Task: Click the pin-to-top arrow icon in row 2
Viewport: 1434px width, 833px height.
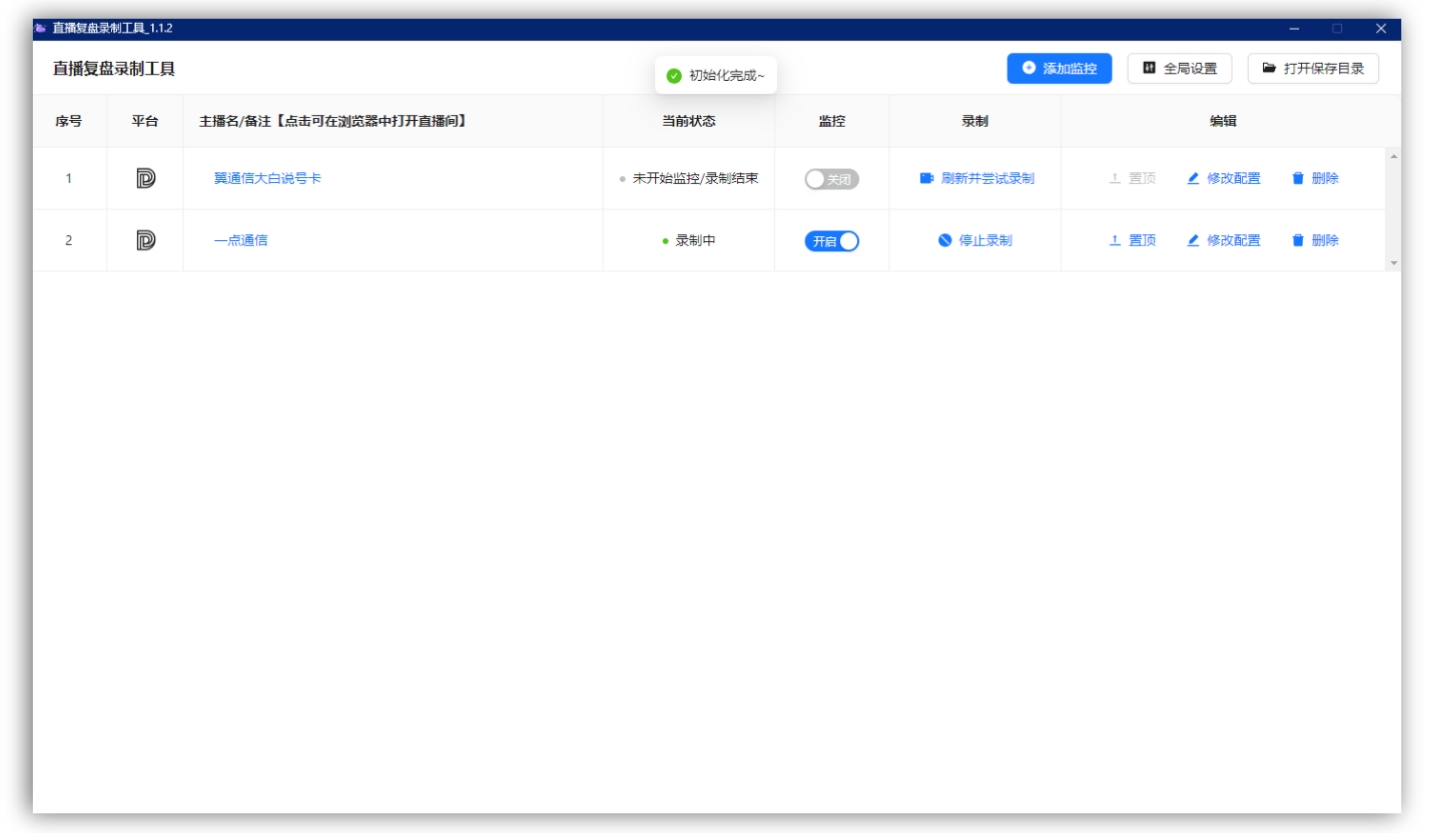Action: click(x=1115, y=240)
